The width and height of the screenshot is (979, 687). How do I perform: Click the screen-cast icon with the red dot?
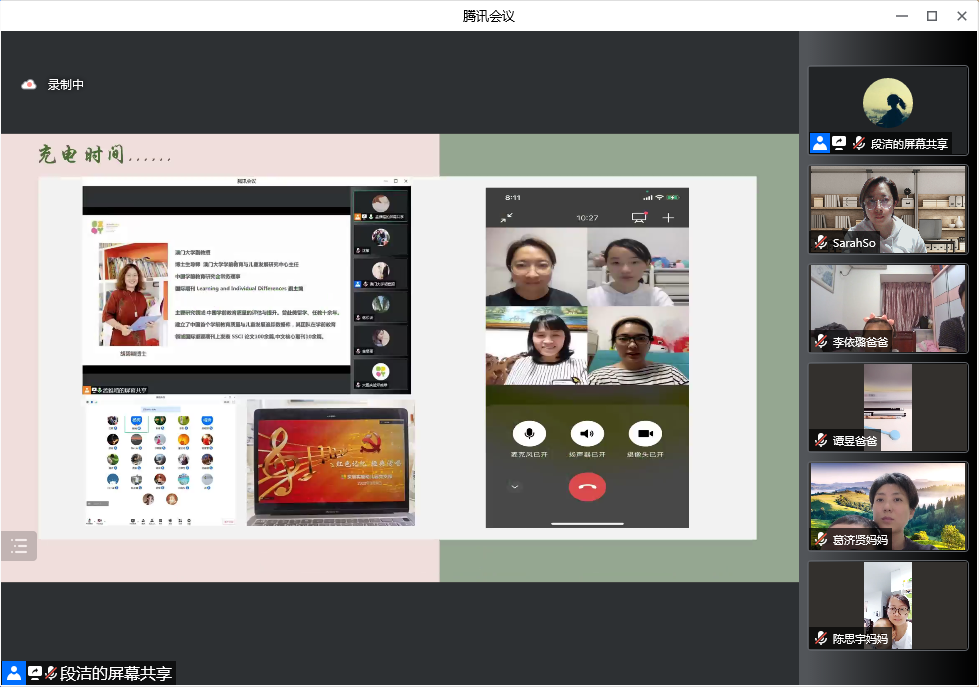639,217
